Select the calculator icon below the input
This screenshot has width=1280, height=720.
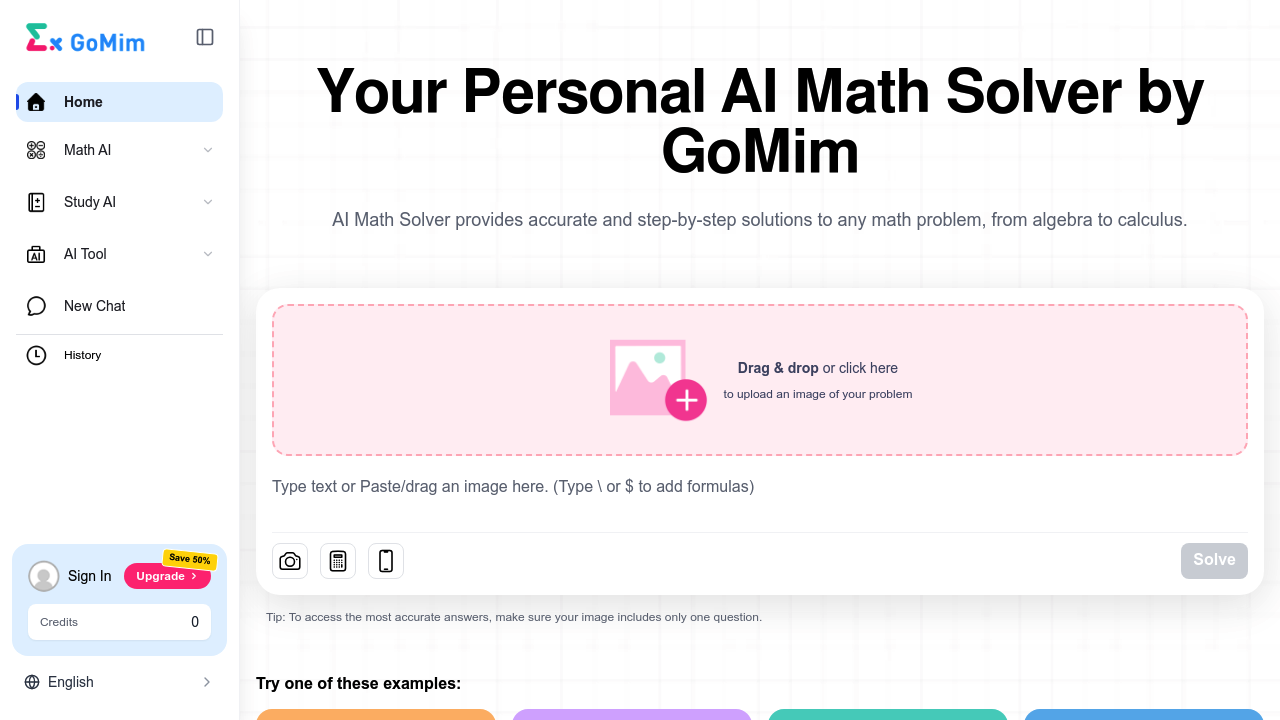[x=338, y=561]
